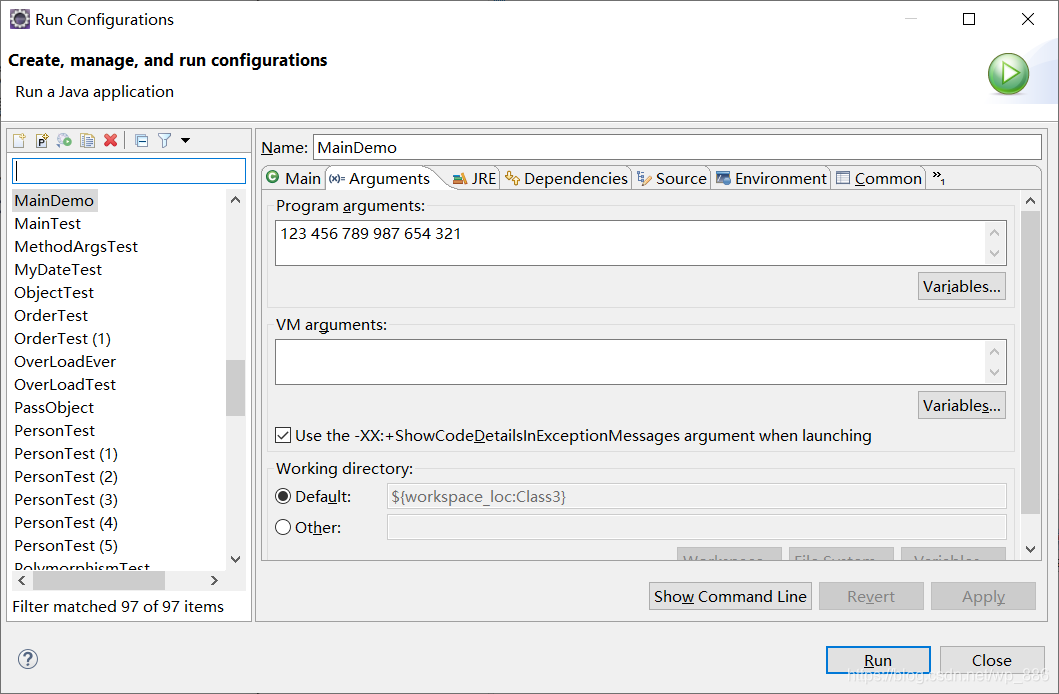Go to the Environment tab

tap(771, 178)
